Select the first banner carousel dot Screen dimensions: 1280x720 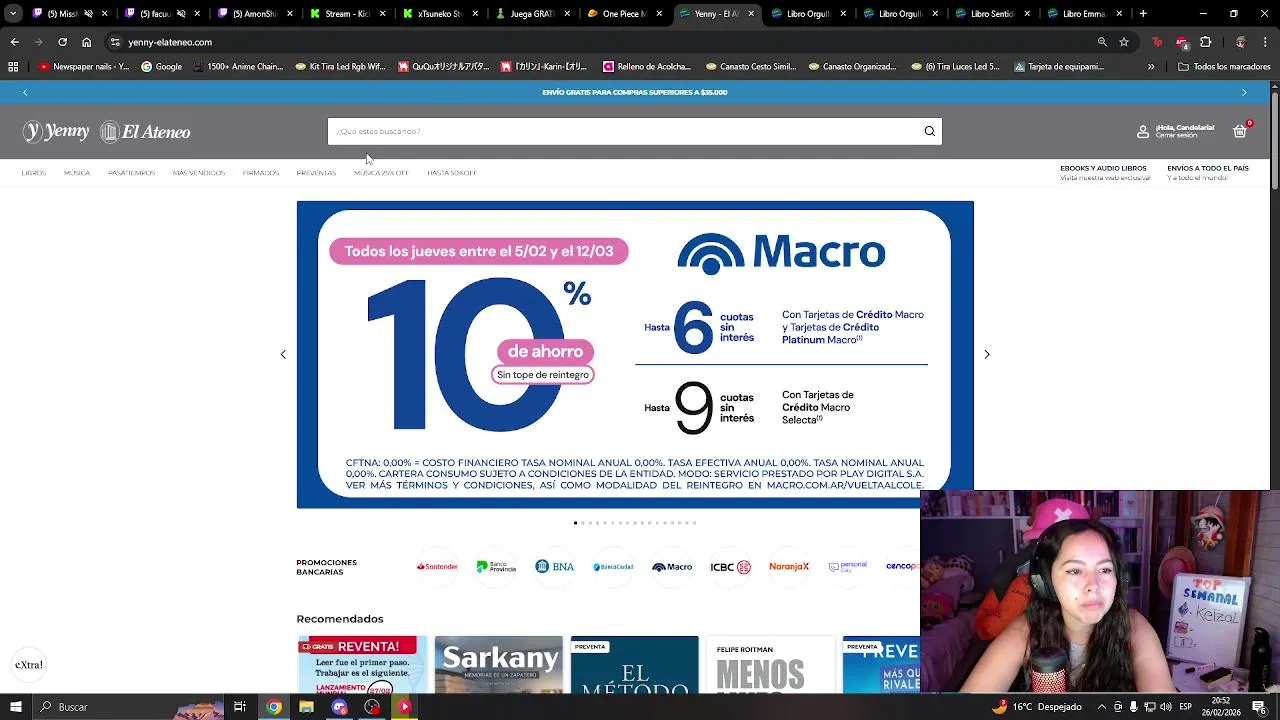(575, 523)
